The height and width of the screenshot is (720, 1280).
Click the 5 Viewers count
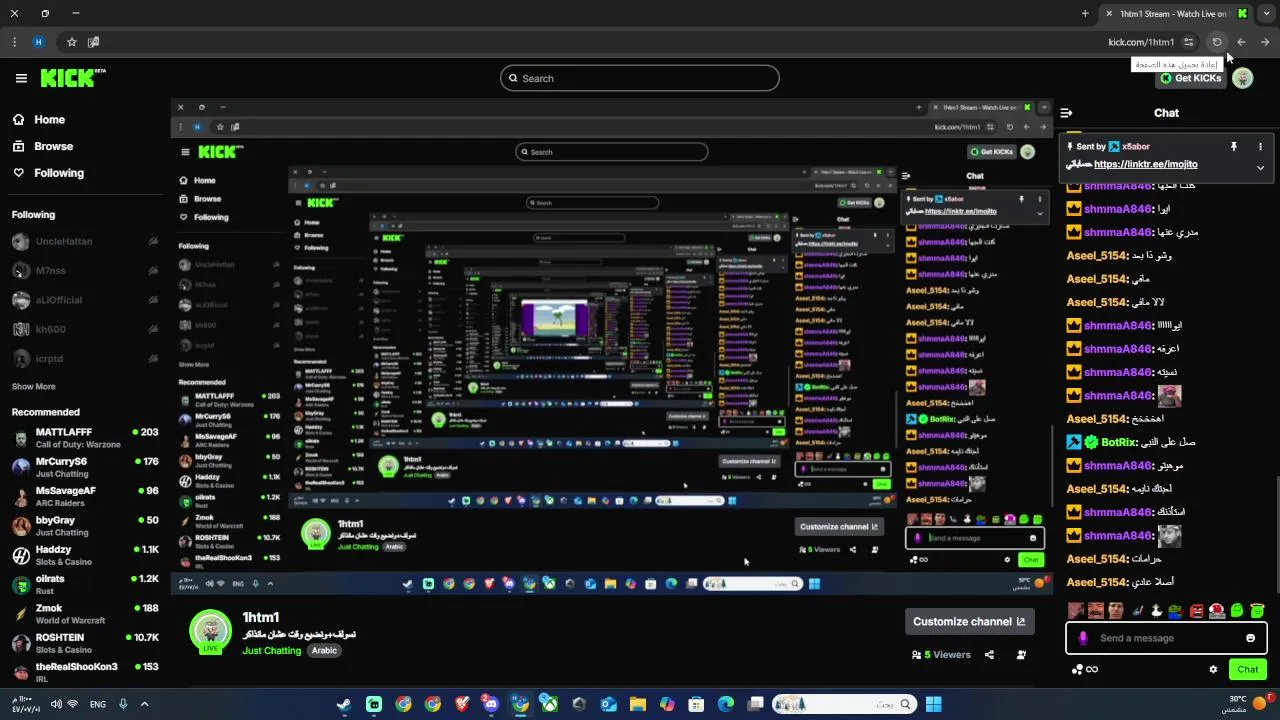(x=941, y=655)
